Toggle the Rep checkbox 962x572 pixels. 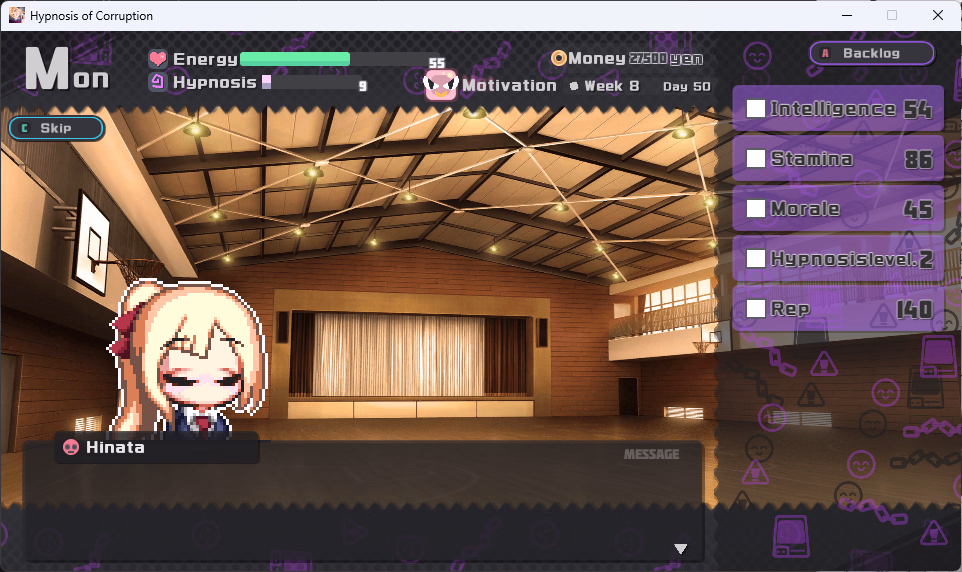coord(755,308)
